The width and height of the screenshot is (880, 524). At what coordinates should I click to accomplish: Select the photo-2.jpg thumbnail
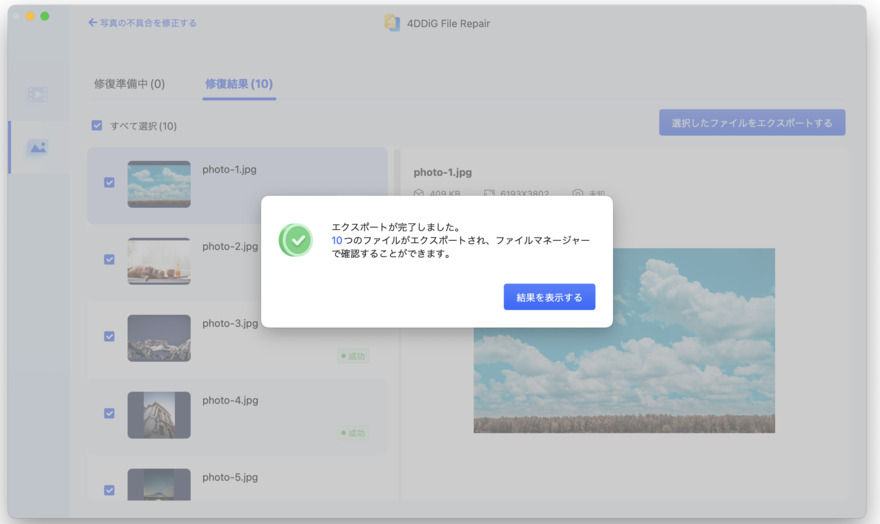(159, 261)
